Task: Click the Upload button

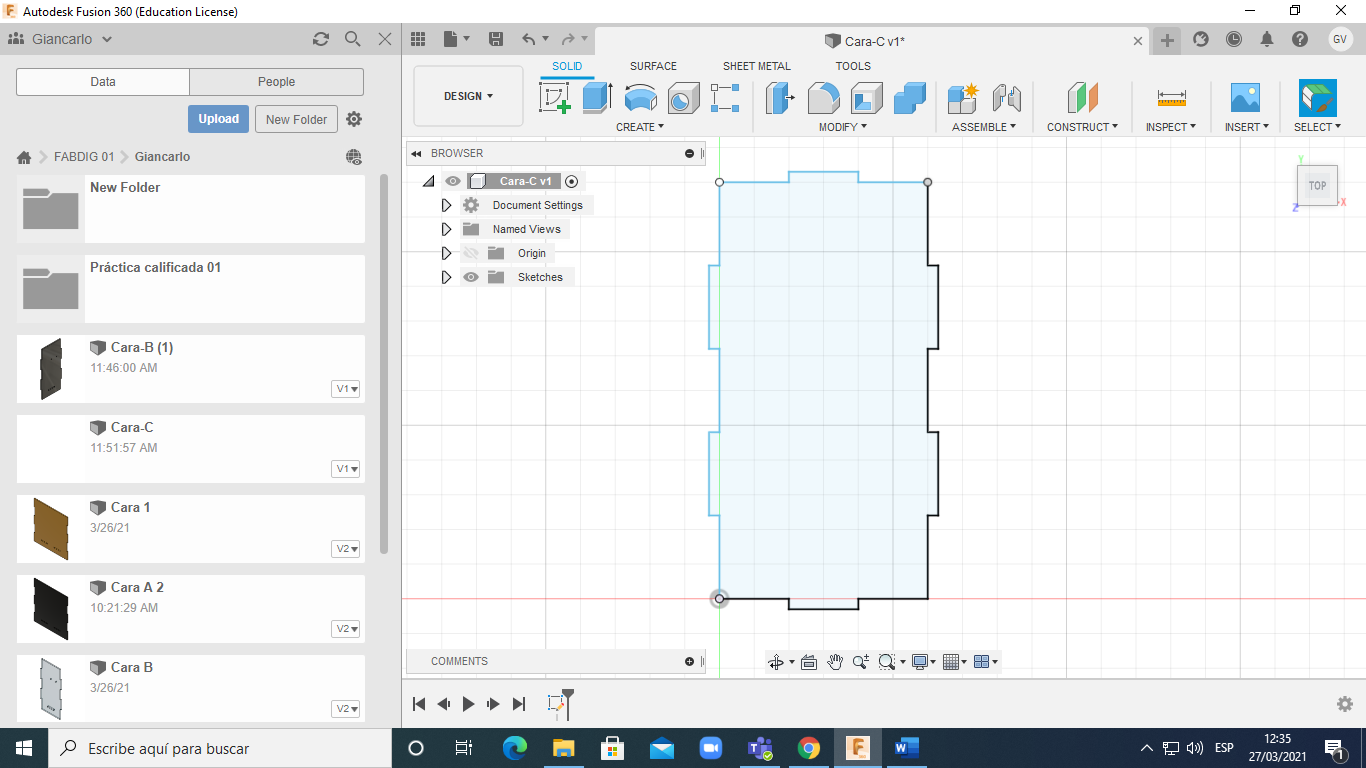Action: 218,119
